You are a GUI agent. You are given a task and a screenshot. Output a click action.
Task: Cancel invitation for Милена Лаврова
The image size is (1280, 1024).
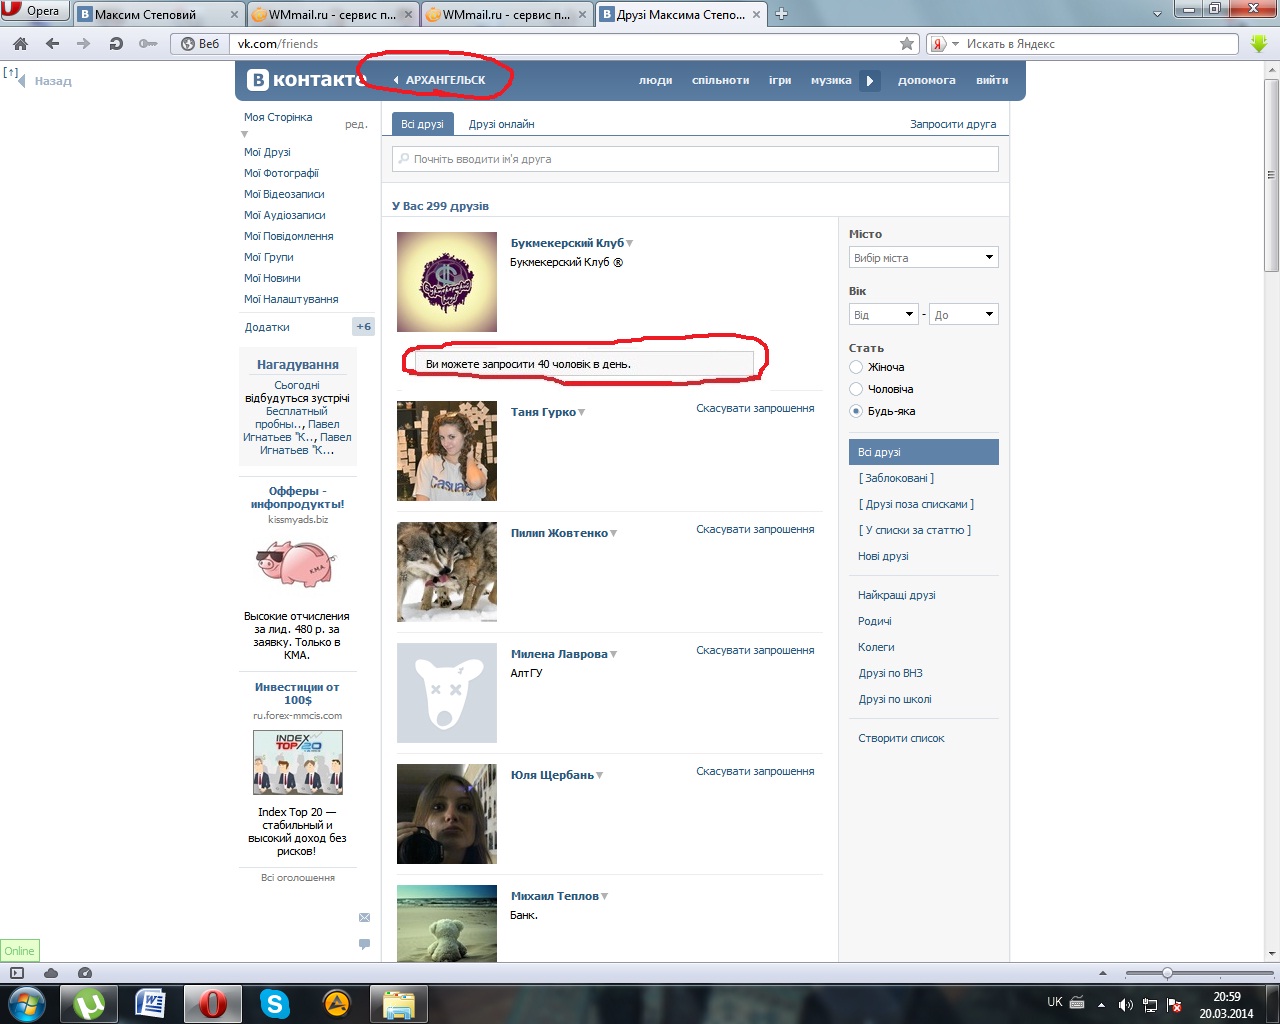tap(755, 650)
